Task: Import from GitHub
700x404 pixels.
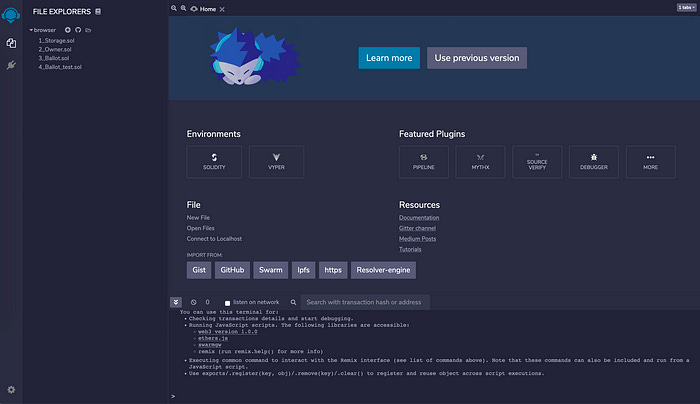Action: [232, 270]
